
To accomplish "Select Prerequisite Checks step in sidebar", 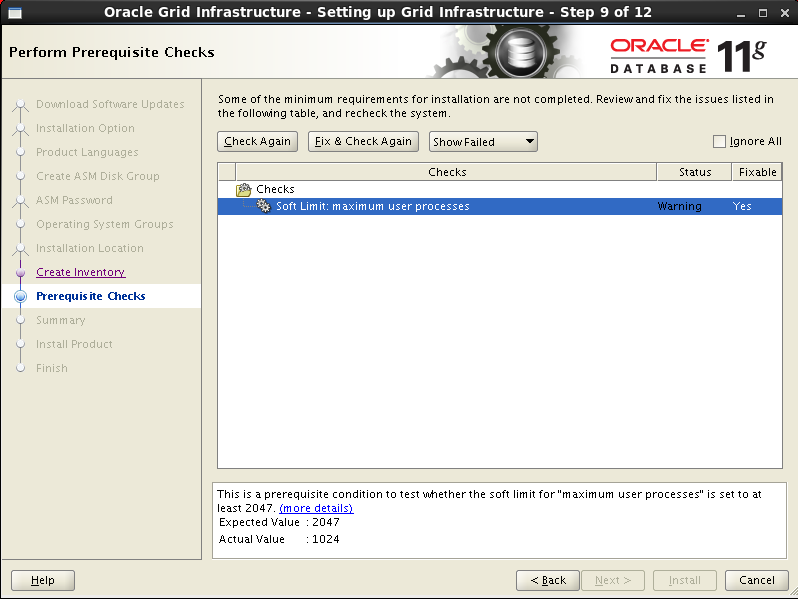I will tap(91, 296).
